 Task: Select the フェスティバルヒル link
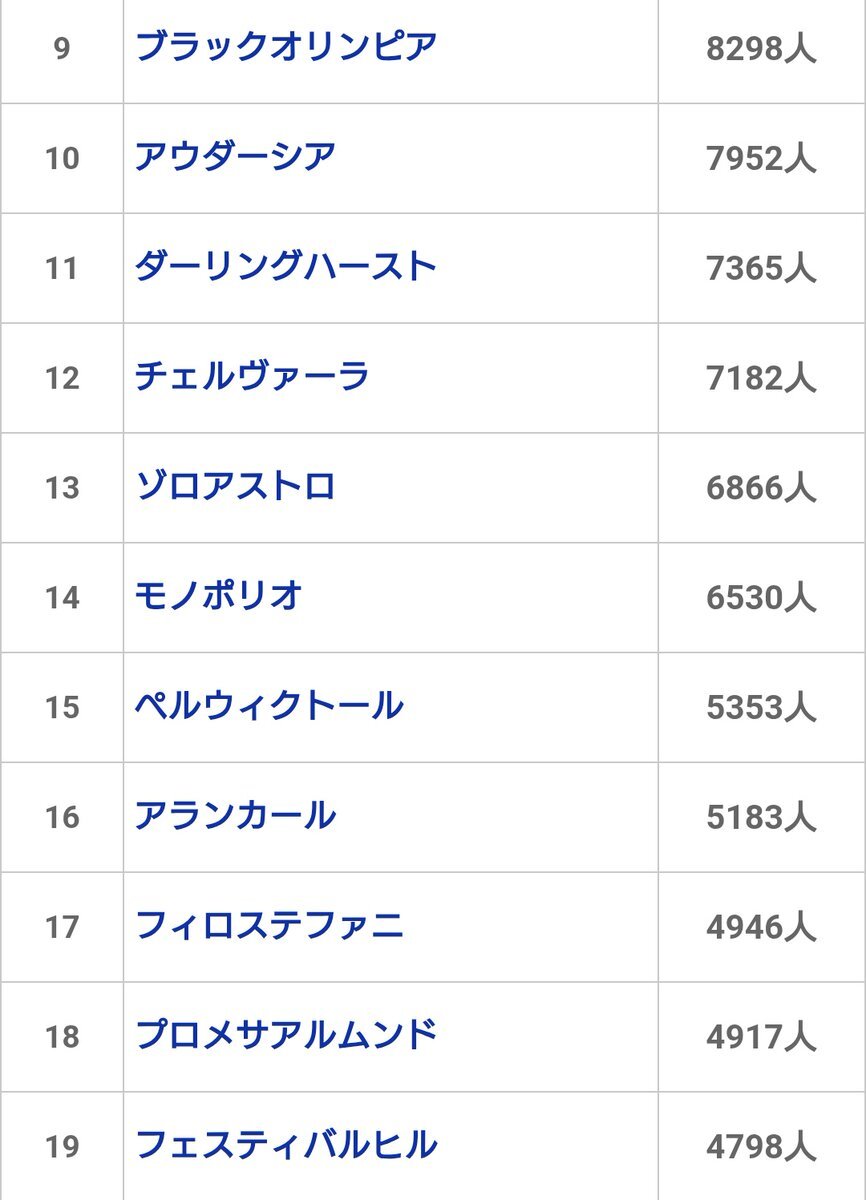[286, 1145]
